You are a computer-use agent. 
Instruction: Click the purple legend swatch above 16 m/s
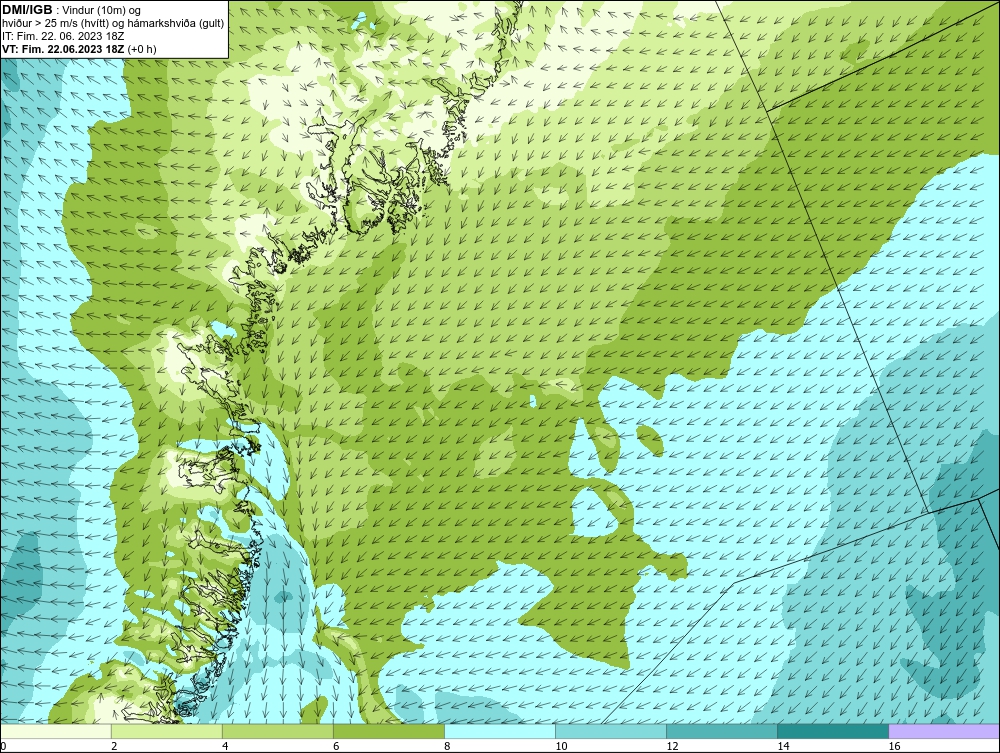[944, 731]
